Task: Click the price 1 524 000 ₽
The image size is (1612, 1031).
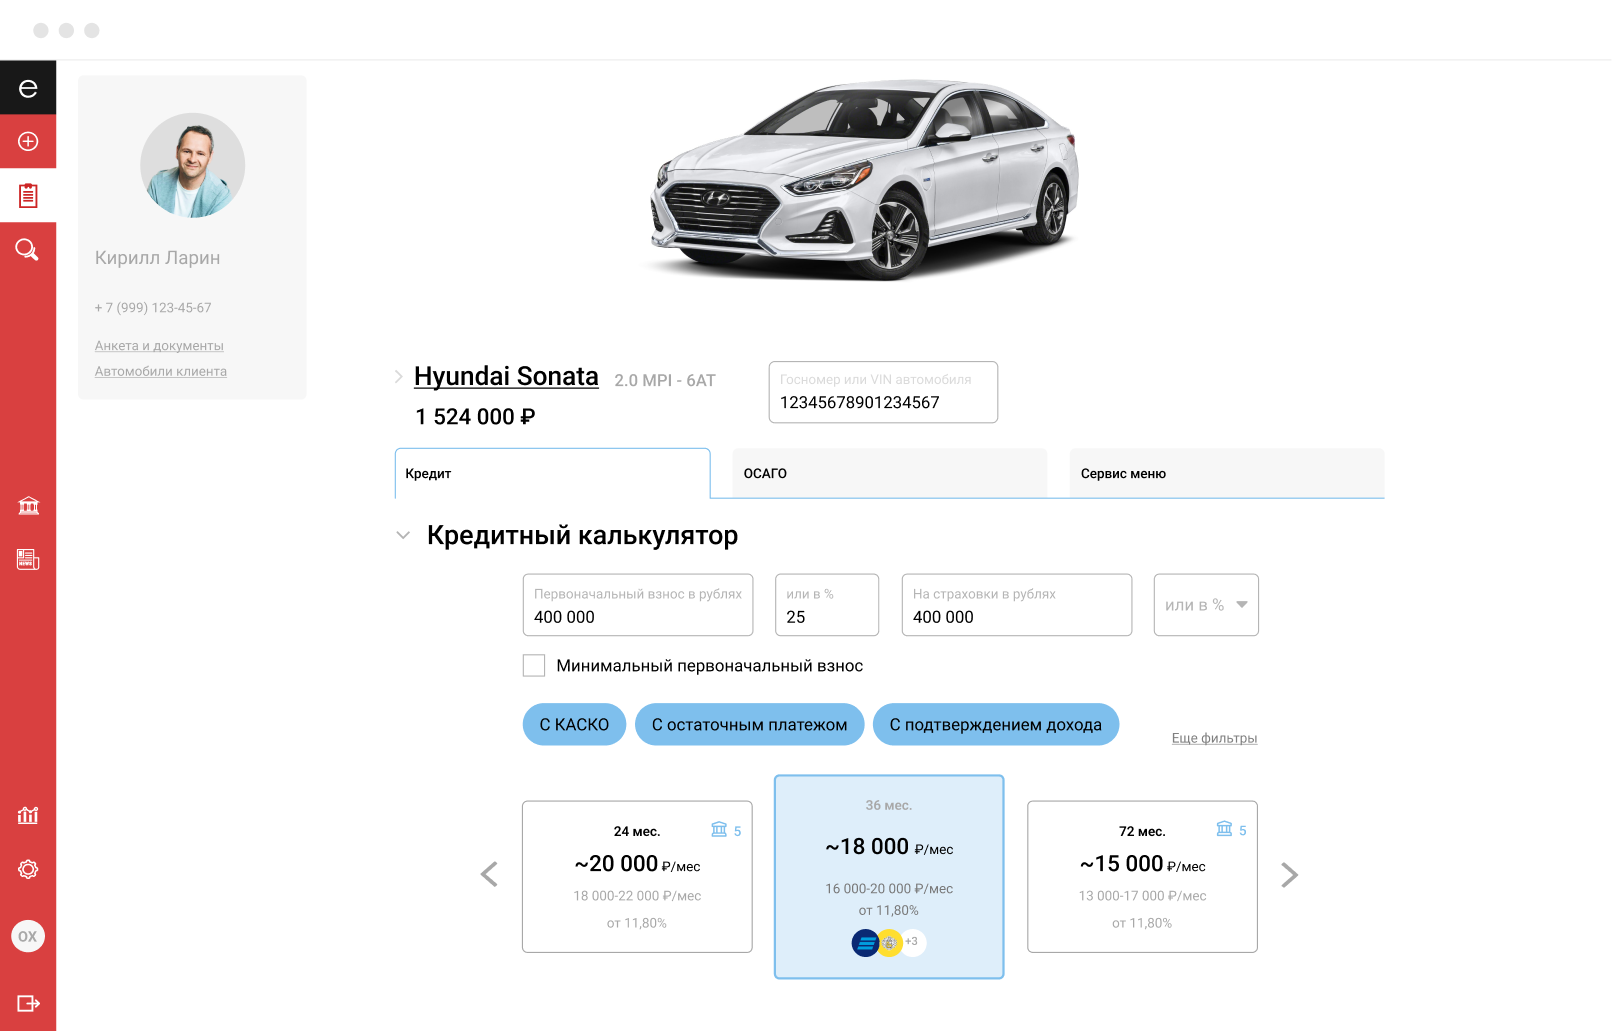Action: click(476, 417)
